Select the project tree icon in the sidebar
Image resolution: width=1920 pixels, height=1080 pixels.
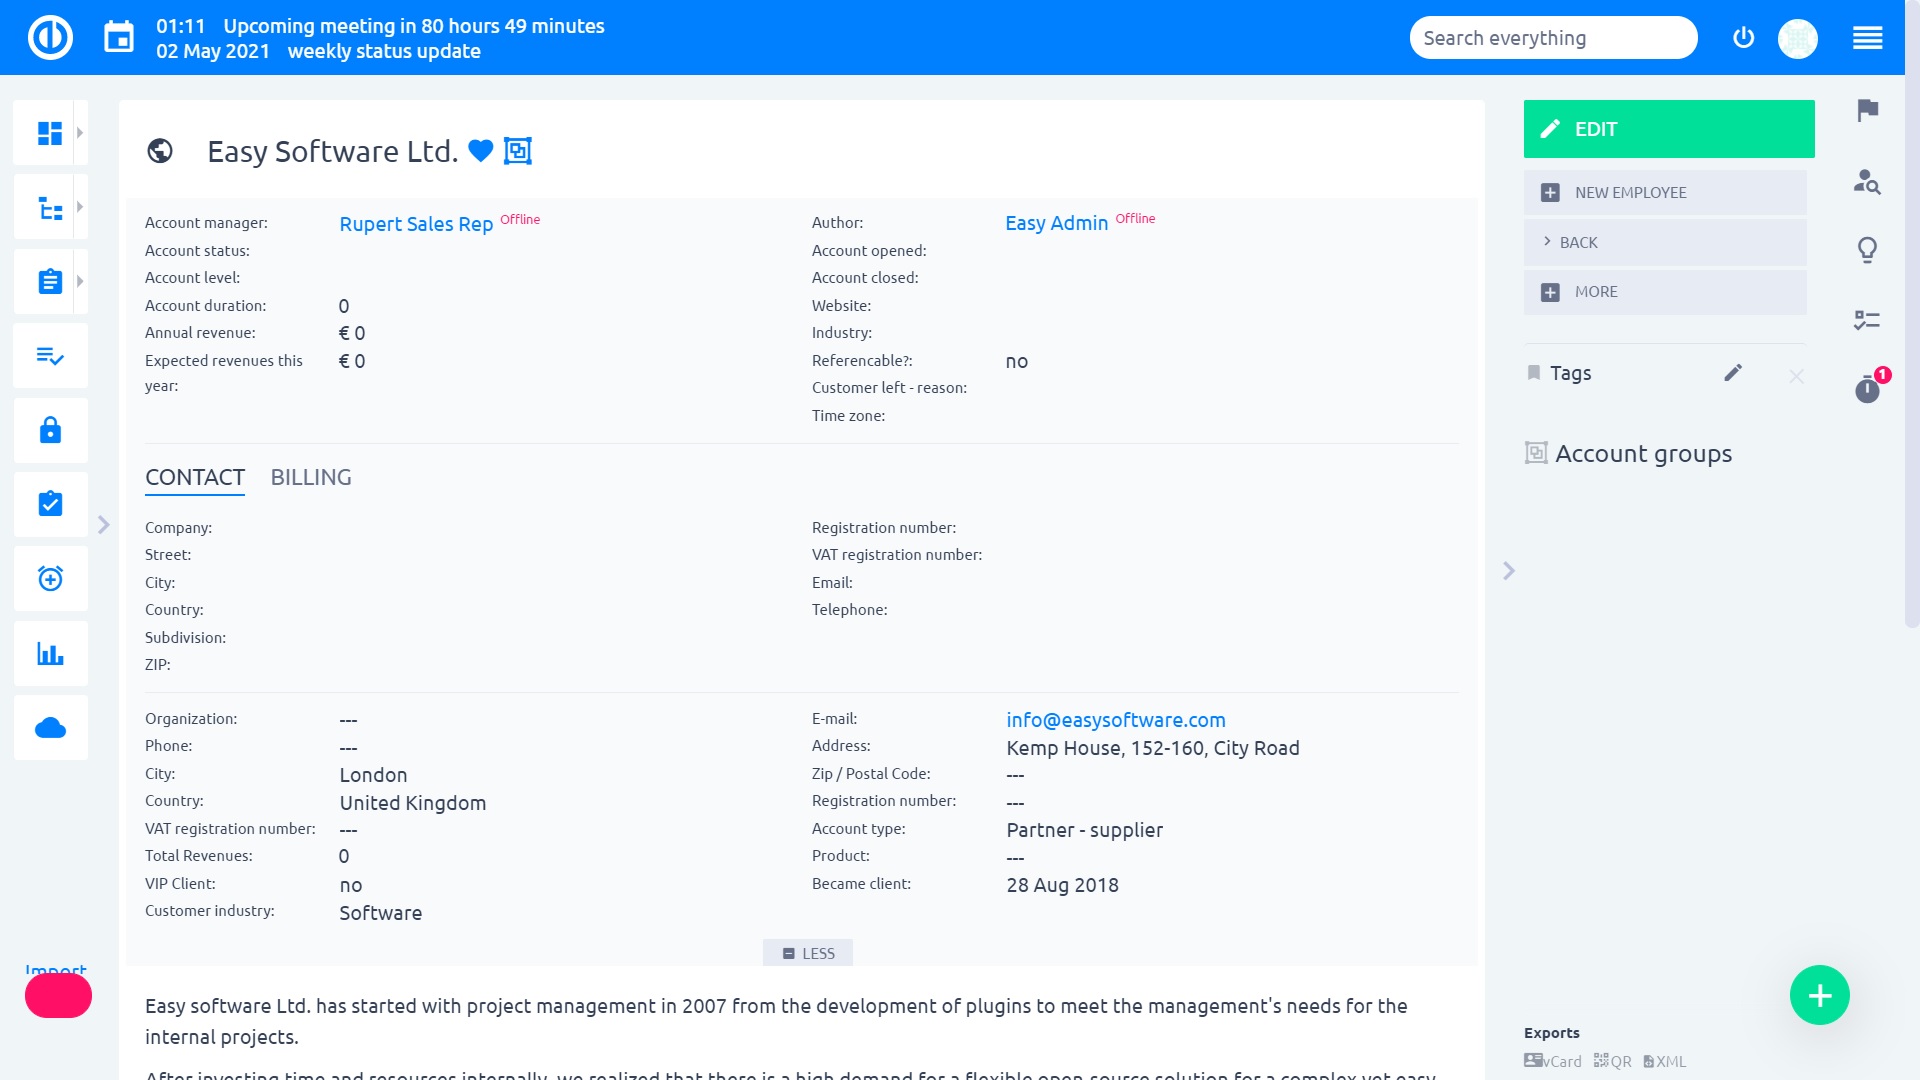(x=50, y=206)
